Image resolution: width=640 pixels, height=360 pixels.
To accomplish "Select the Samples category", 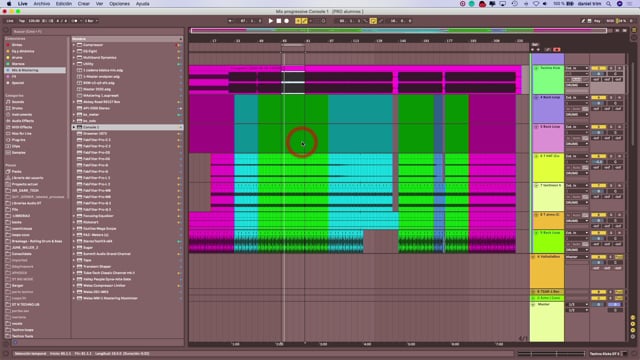I will [19, 153].
